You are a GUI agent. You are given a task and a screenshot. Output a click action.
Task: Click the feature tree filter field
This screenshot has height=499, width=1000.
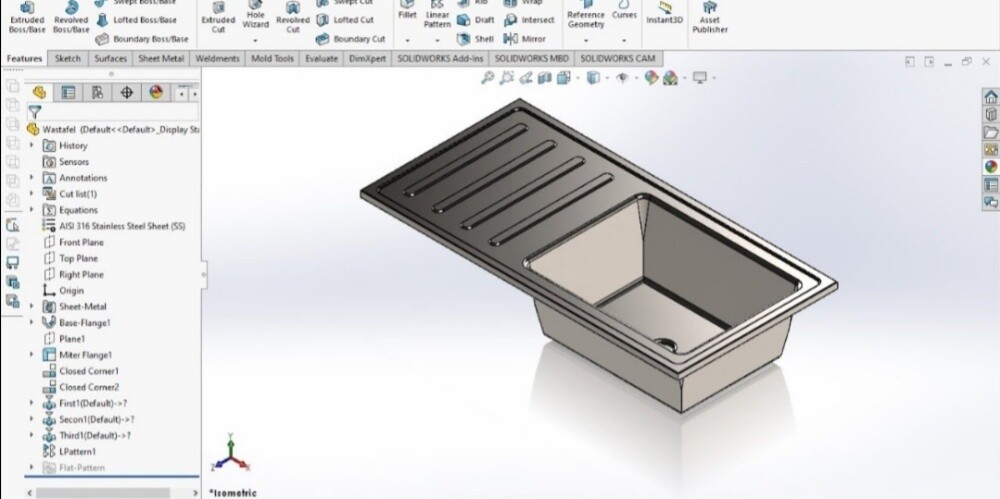point(113,112)
